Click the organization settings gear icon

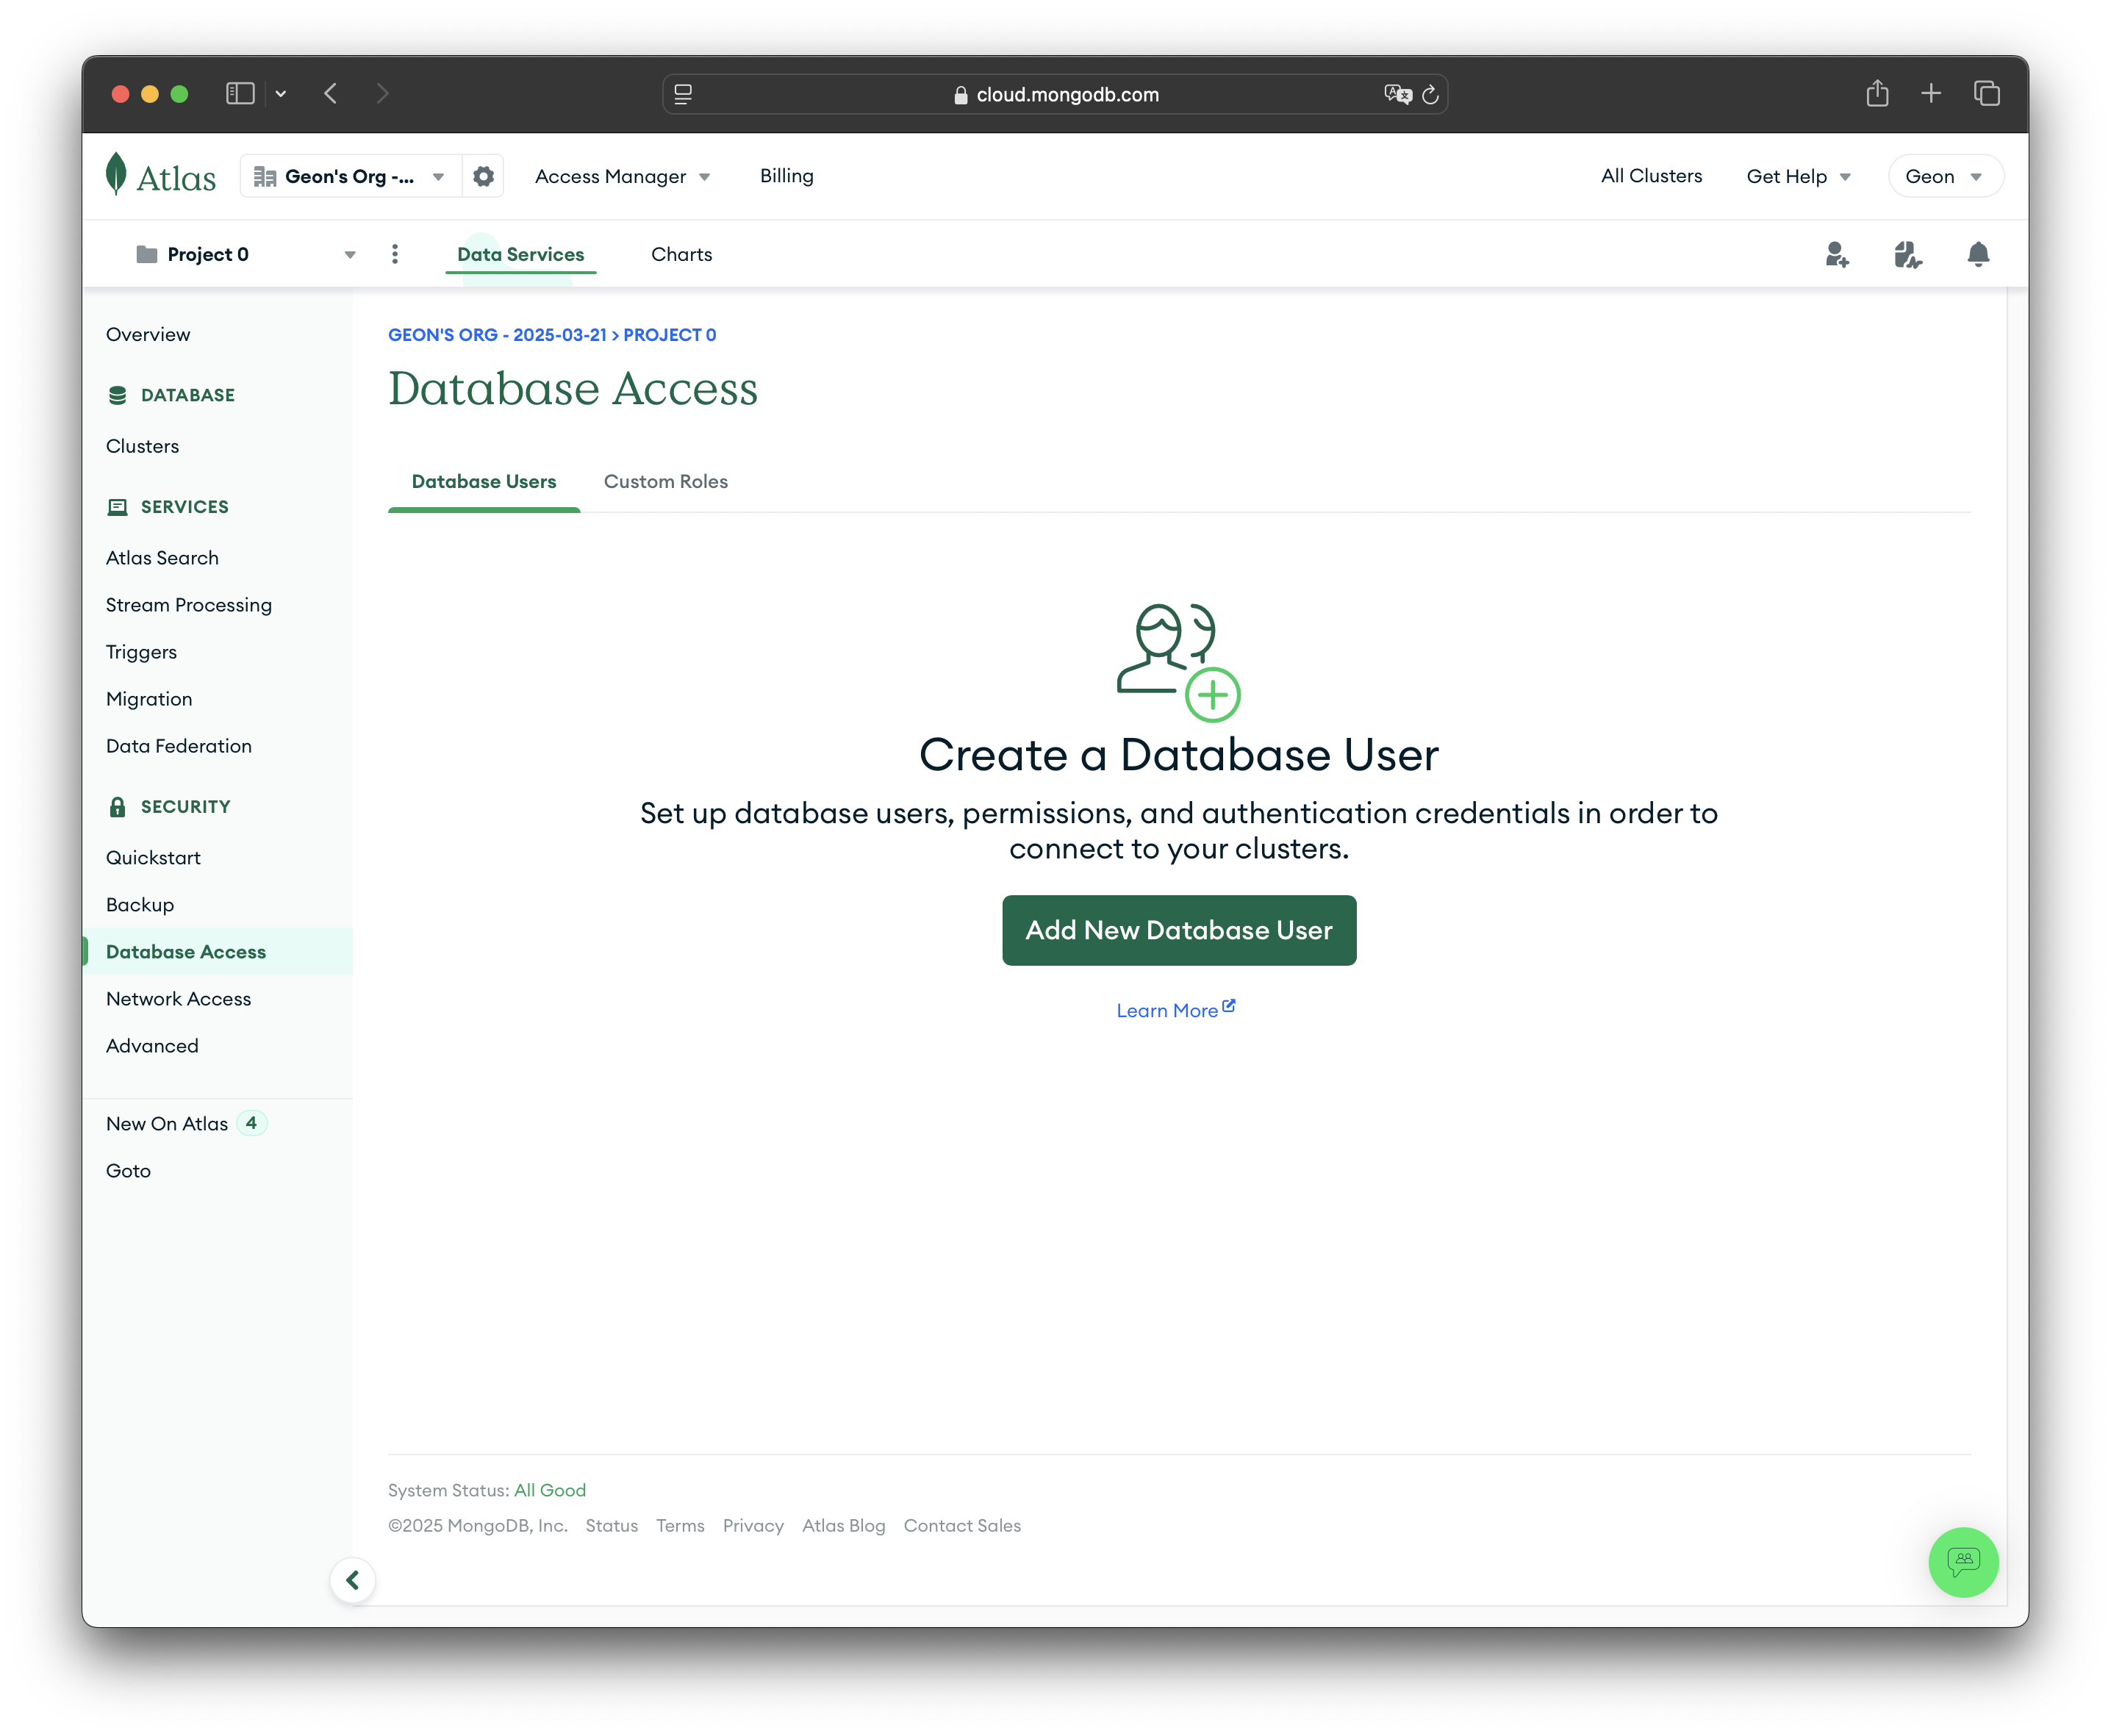click(x=483, y=176)
